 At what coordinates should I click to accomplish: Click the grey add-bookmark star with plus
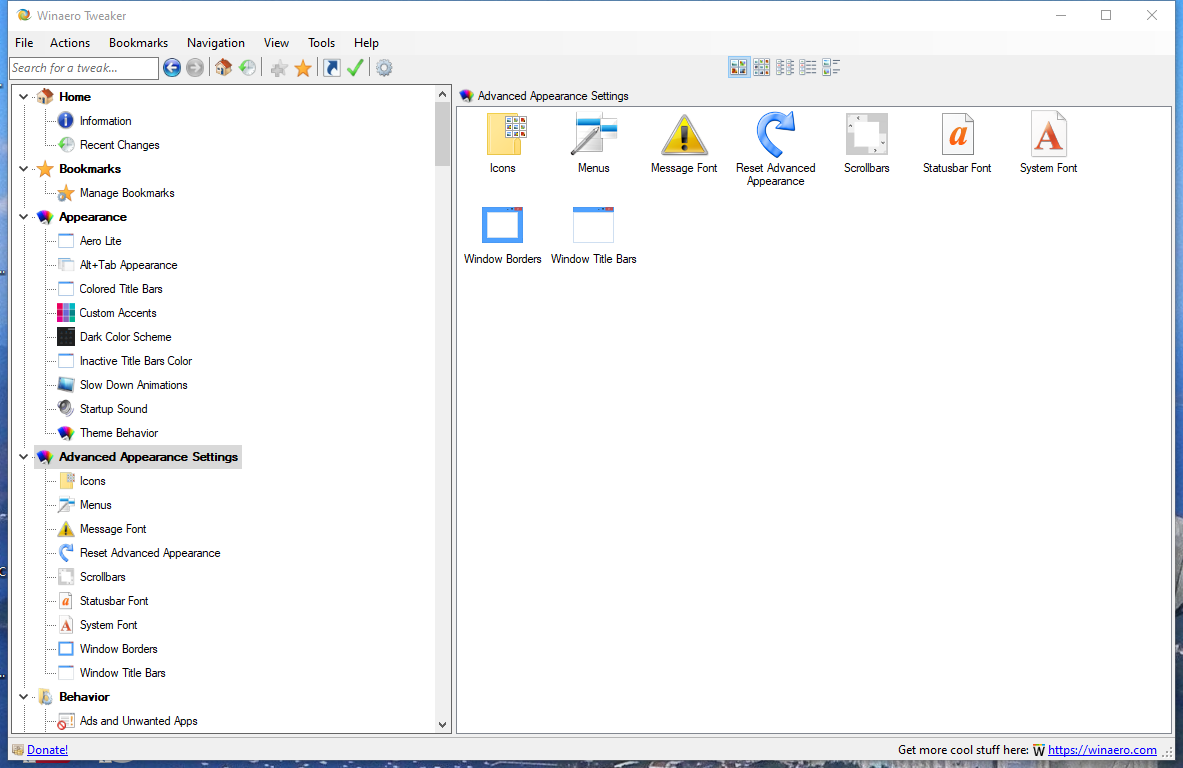(x=279, y=69)
